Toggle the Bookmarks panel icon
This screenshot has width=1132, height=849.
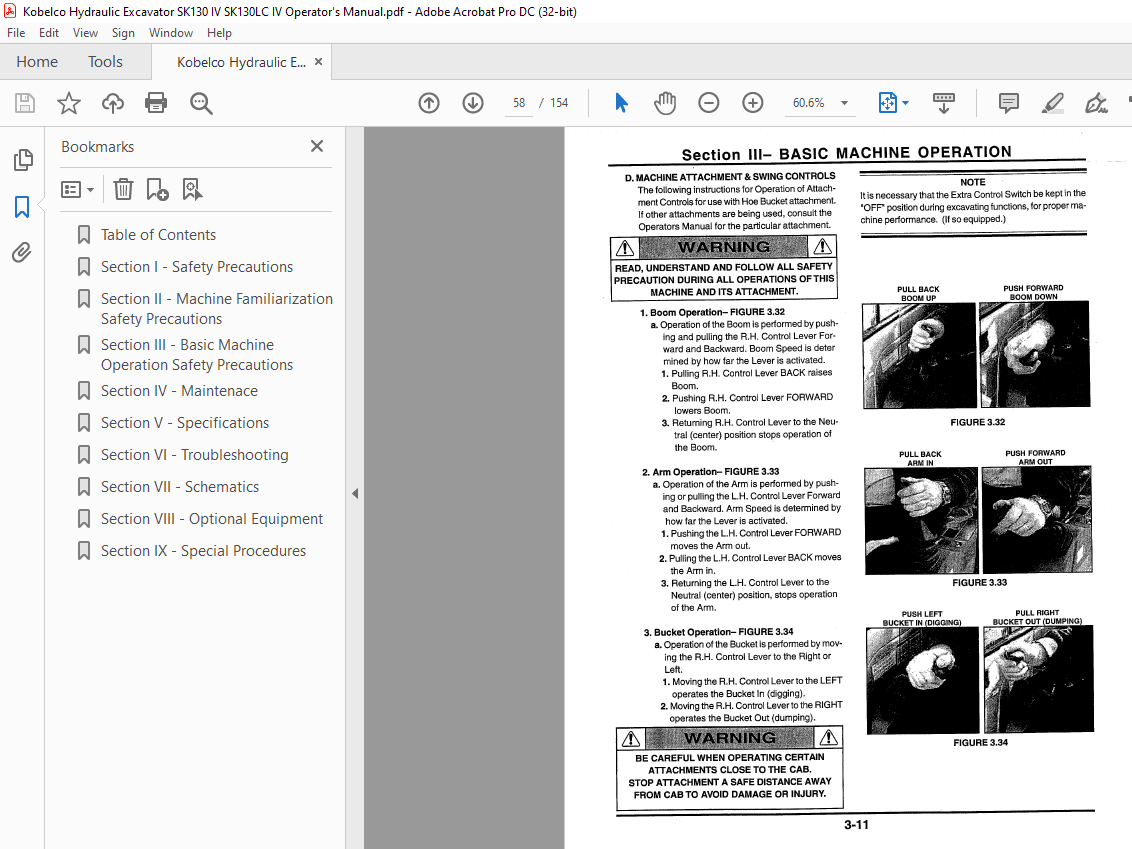[22, 207]
